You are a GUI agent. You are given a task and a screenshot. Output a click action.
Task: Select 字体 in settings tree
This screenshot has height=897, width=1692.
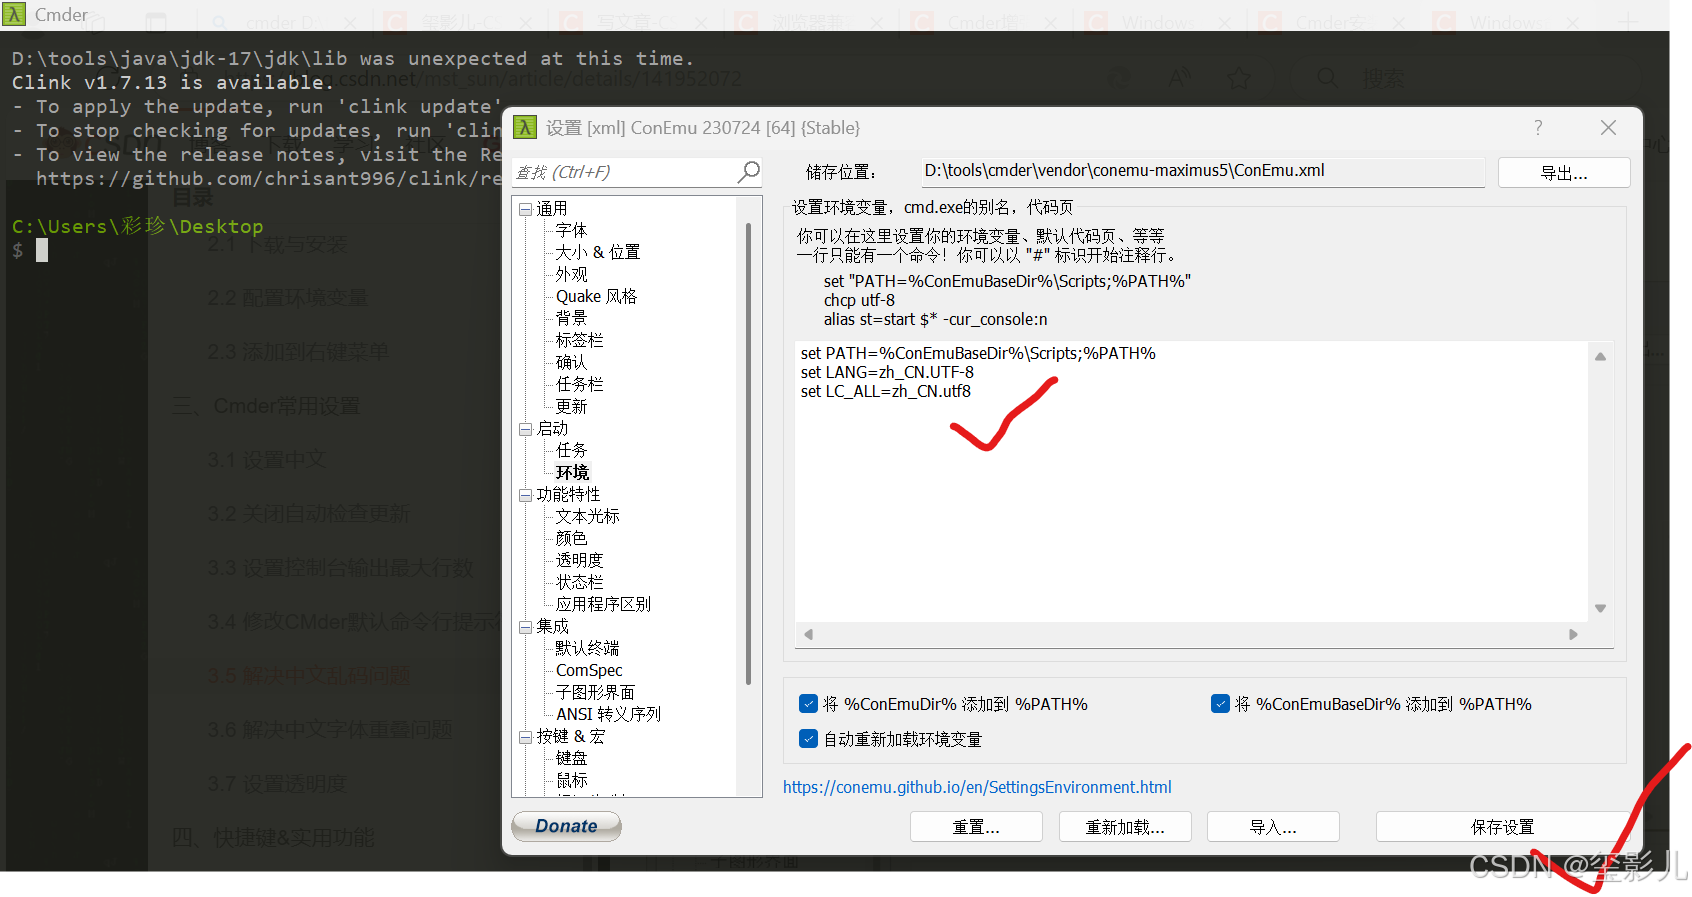572,230
